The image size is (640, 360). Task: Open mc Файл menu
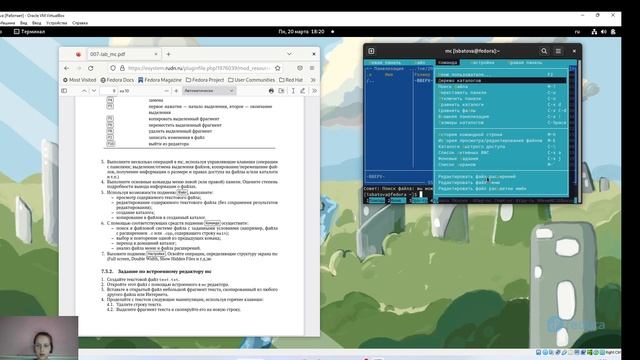(420, 62)
